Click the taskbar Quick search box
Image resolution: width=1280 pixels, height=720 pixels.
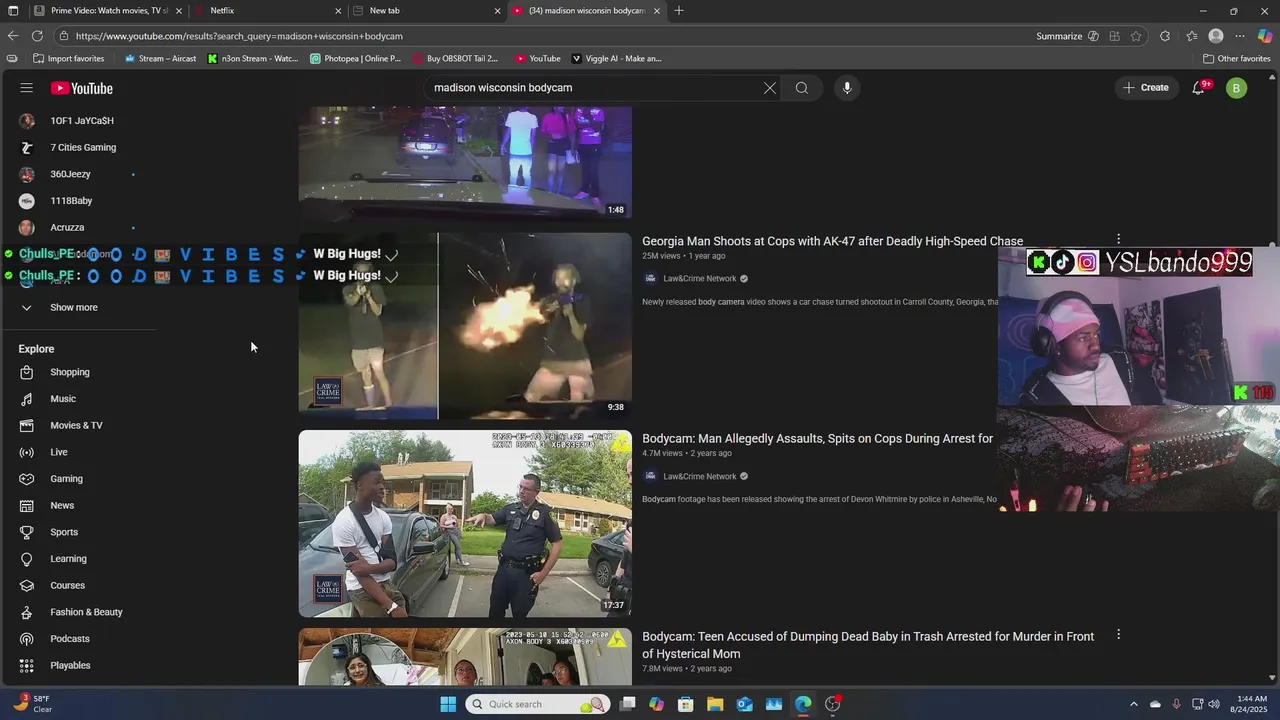(538, 704)
